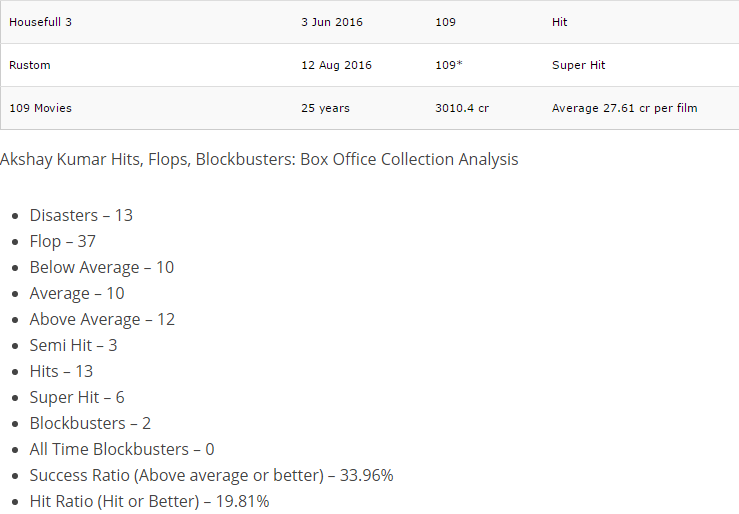This screenshot has height=514, width=739.
Task: Click the Box Office Collection Analysis heading
Action: click(259, 159)
